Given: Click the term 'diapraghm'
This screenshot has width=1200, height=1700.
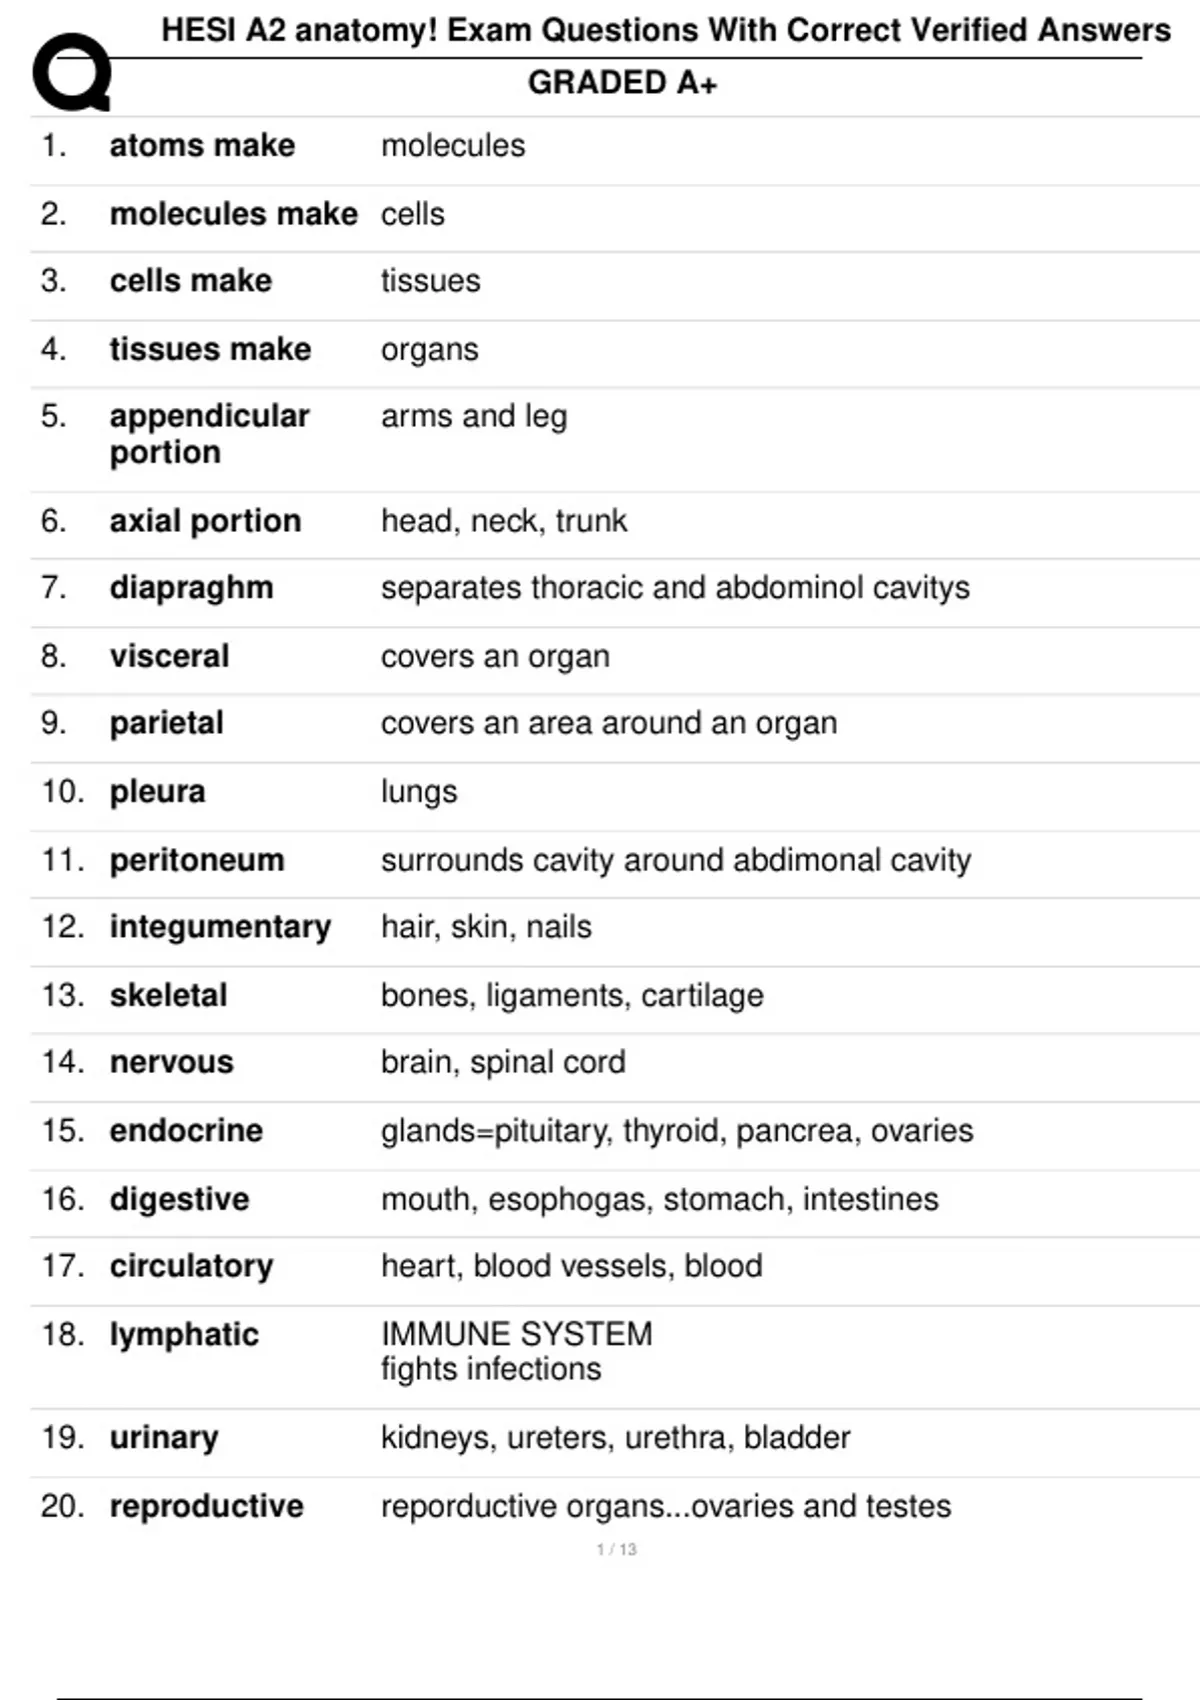Looking at the screenshot, I should click(191, 588).
